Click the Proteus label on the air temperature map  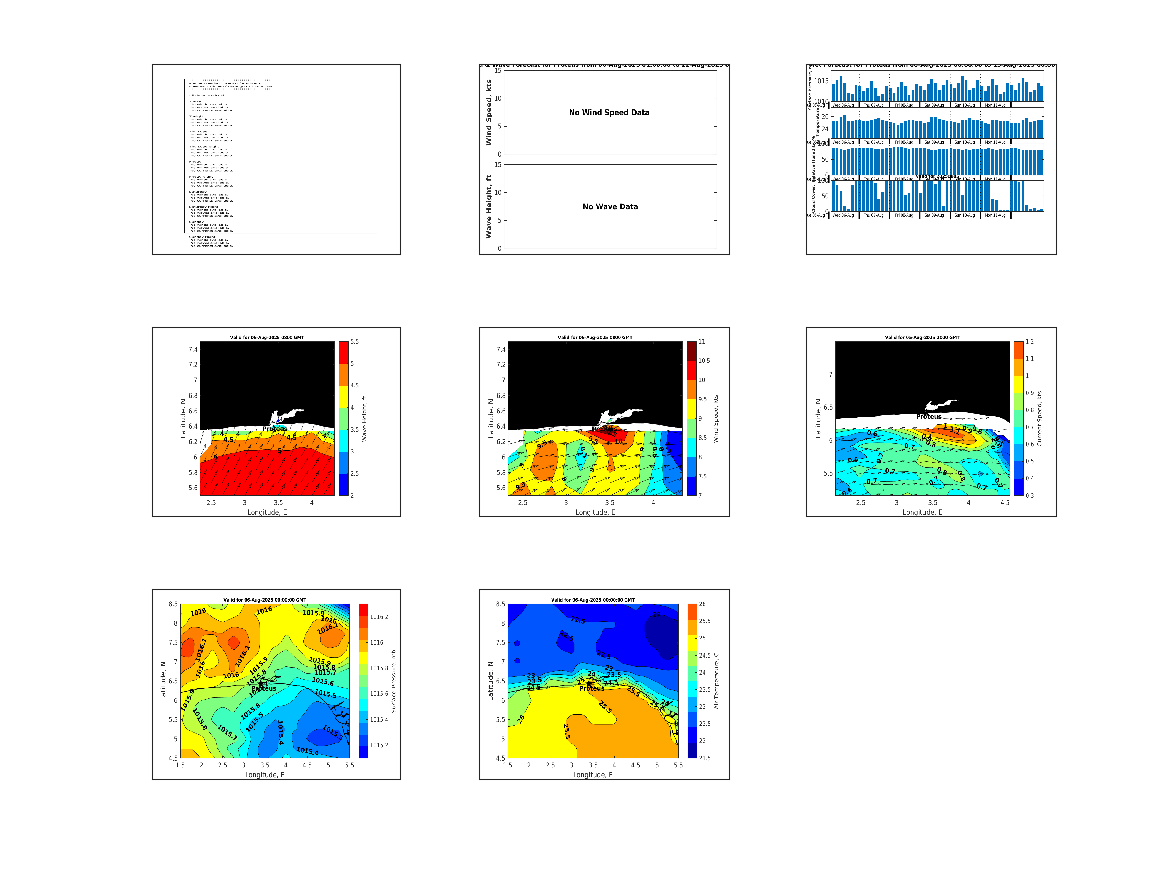coord(592,688)
